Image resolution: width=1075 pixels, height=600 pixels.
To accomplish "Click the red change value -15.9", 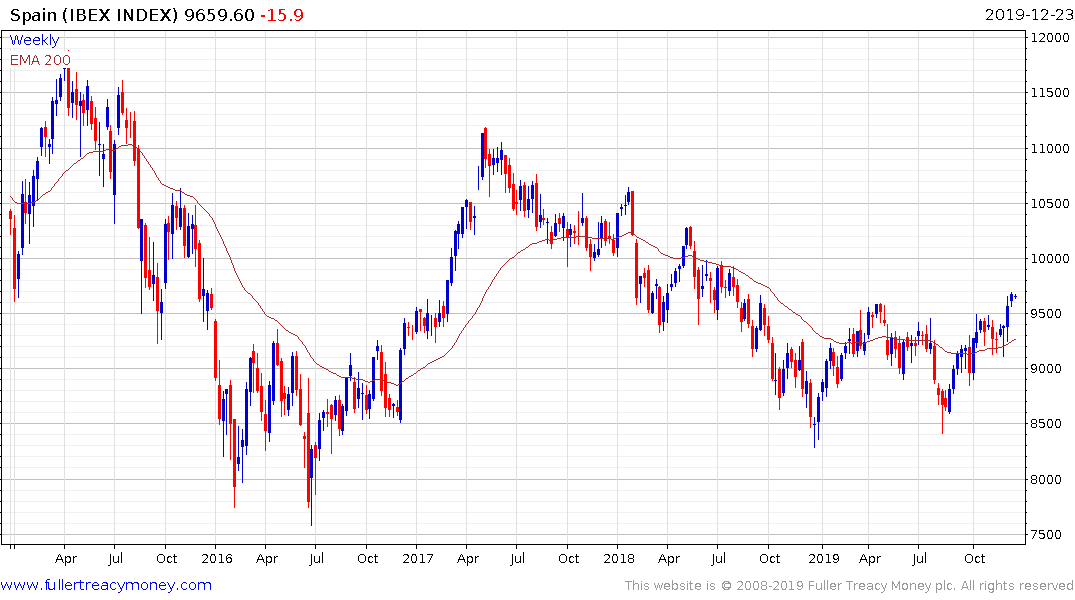I will click(x=281, y=15).
